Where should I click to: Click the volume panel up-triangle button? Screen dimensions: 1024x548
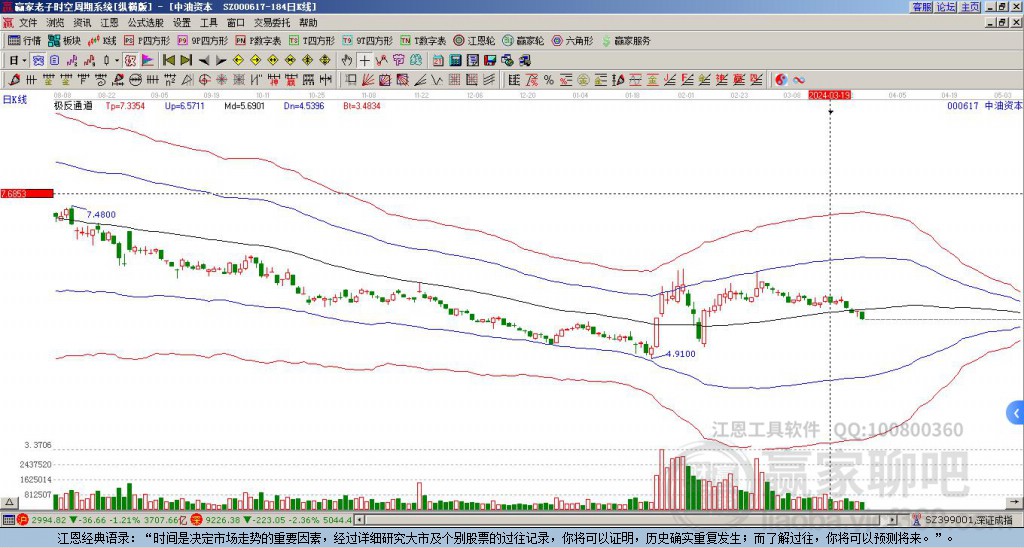point(9,502)
